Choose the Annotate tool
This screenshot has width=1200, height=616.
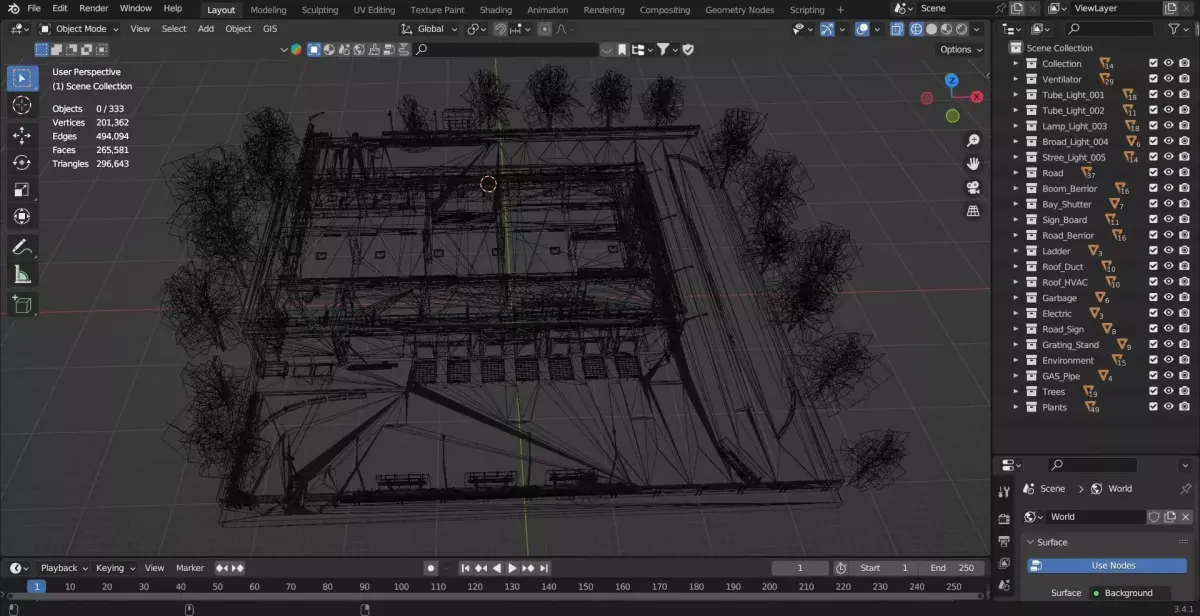pos(22,246)
